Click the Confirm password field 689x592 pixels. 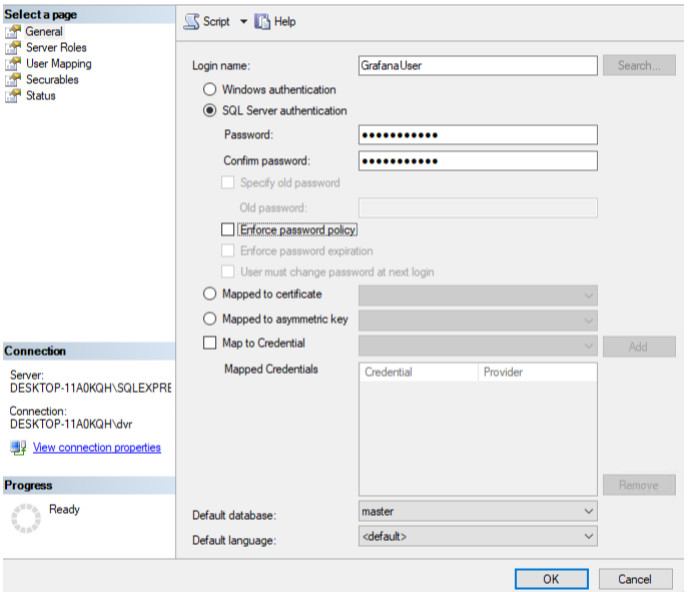(477, 161)
